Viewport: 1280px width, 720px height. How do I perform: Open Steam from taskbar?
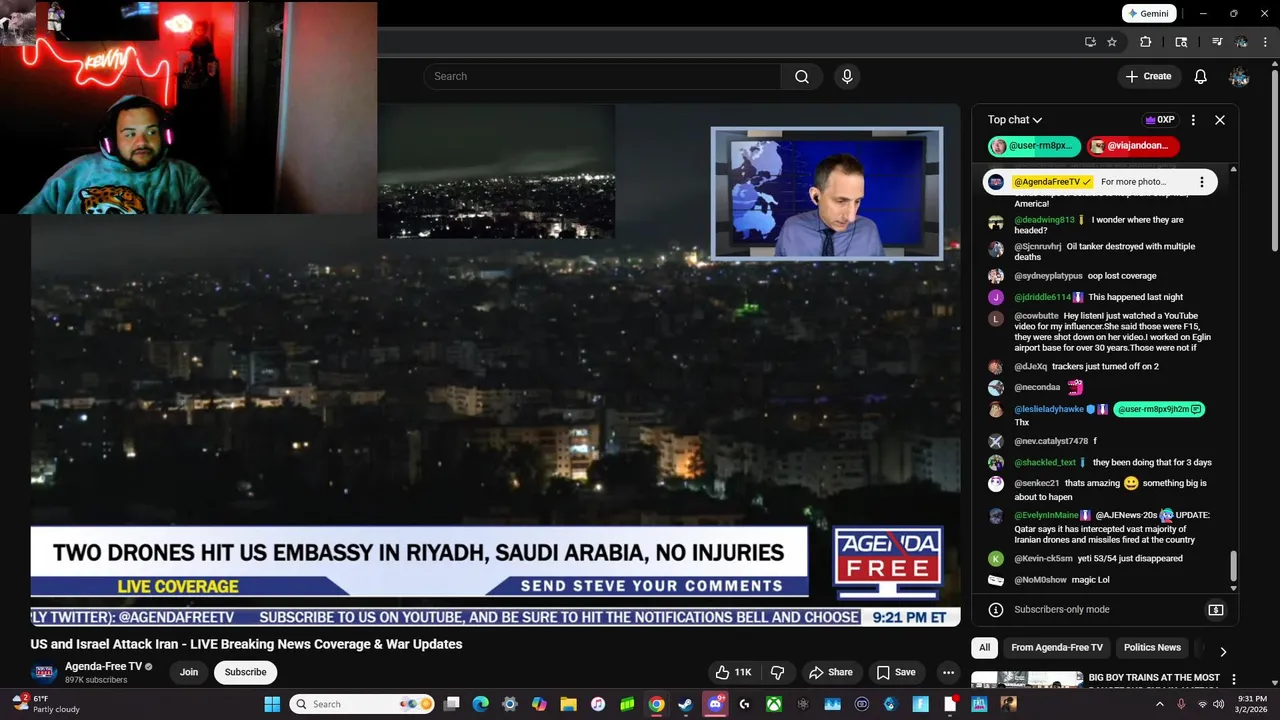pos(685,704)
